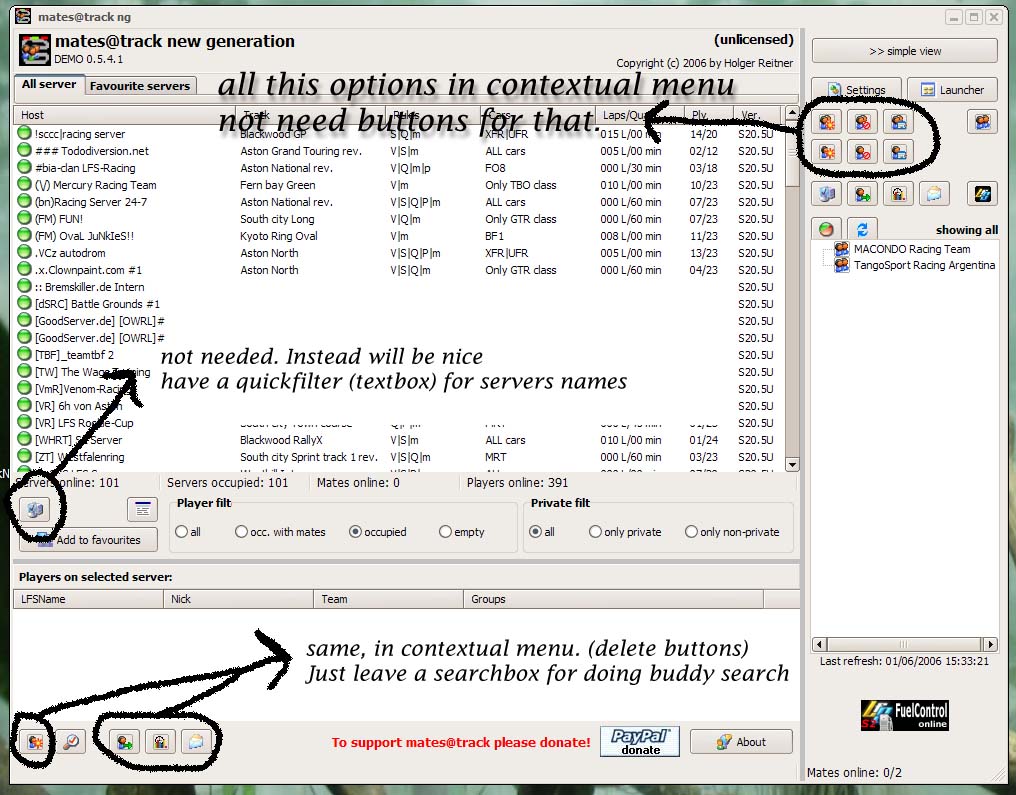This screenshot has width=1016, height=795.
Task: Click the FuelControl online banner
Action: tap(905, 715)
